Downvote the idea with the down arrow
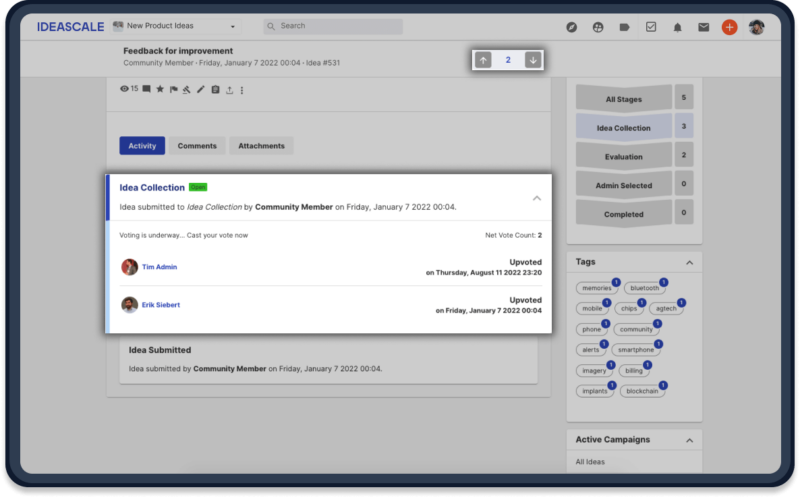Viewport: 800px width, 498px height. coord(533,60)
